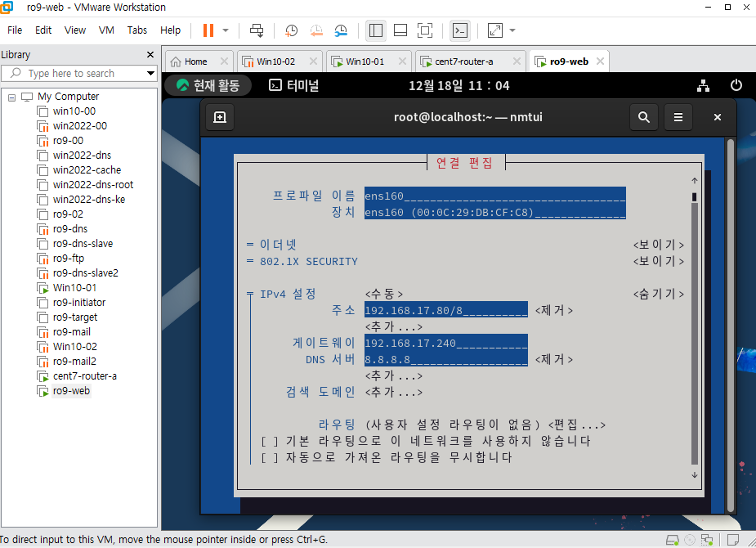This screenshot has height=548, width=756.
Task: Switch to the Win10-01 tab
Action: pyautogui.click(x=364, y=62)
